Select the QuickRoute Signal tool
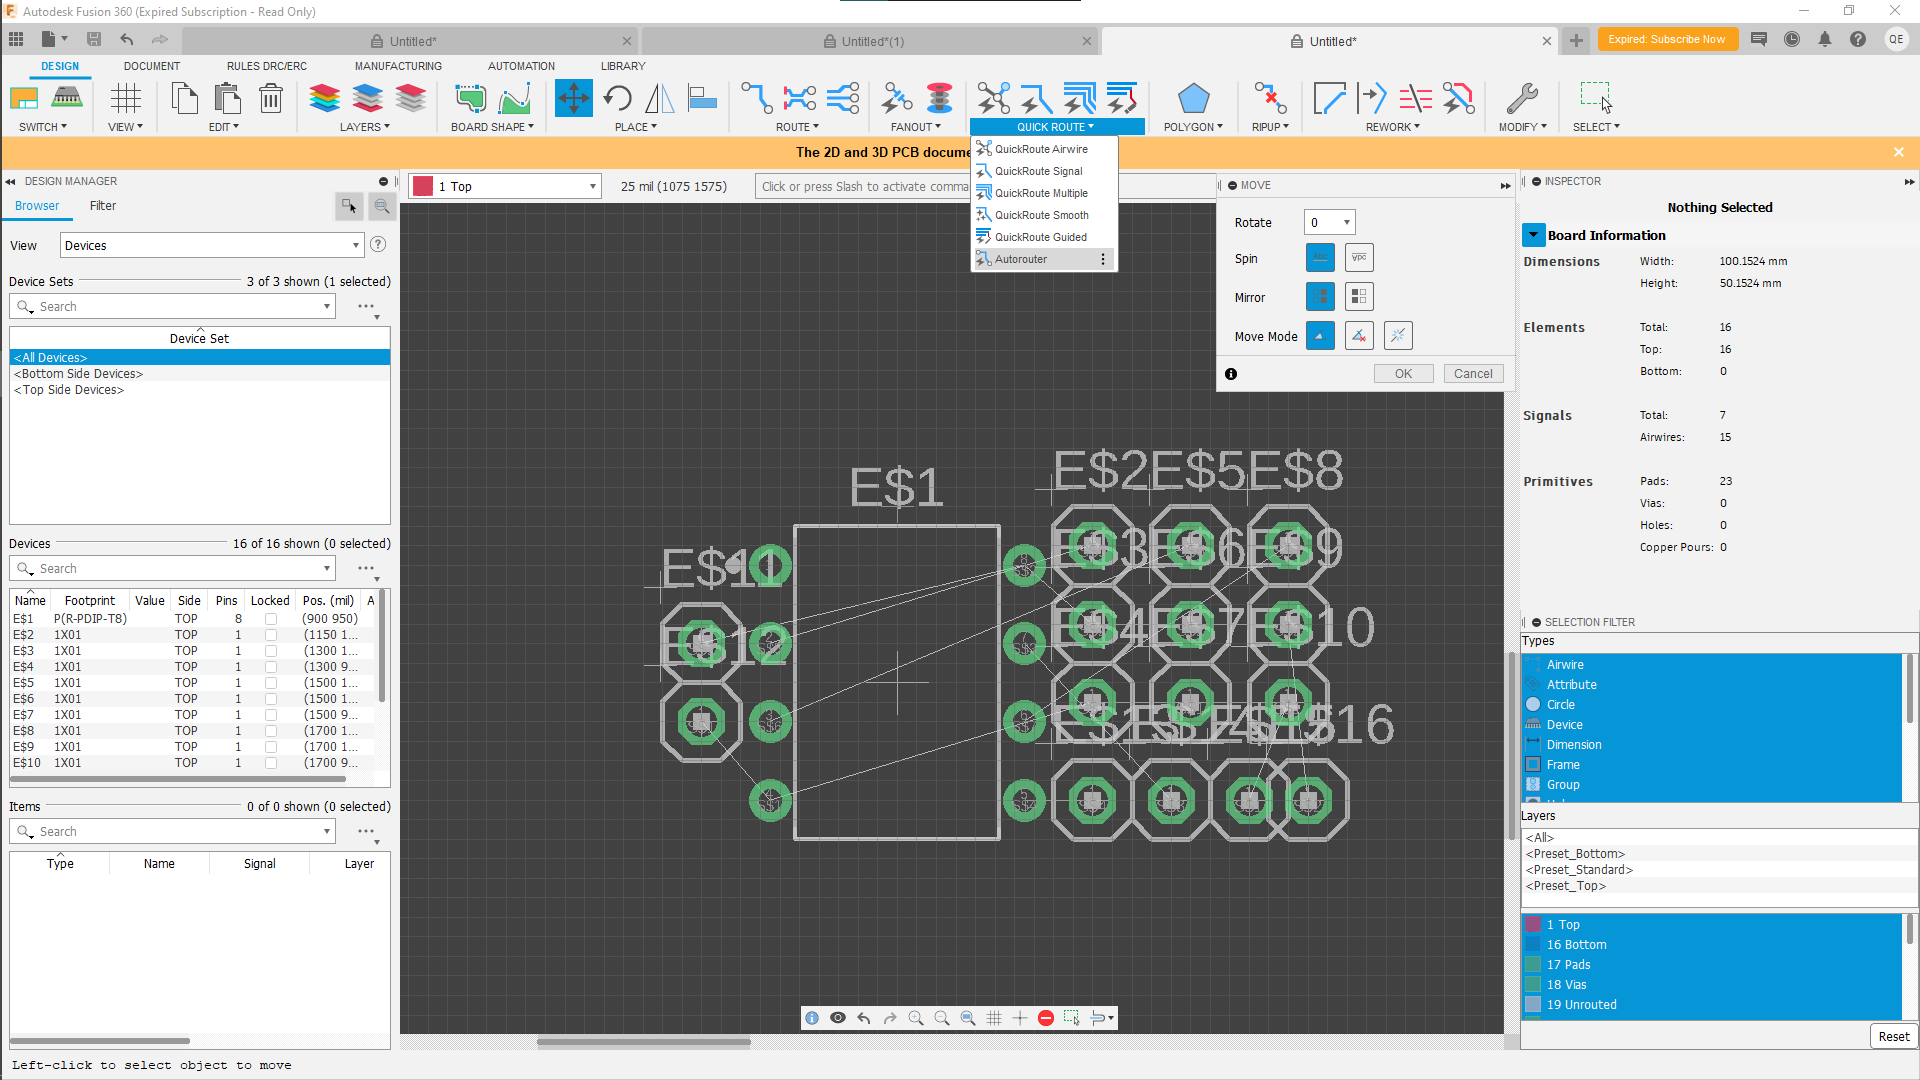Image resolution: width=1920 pixels, height=1080 pixels. click(1039, 170)
